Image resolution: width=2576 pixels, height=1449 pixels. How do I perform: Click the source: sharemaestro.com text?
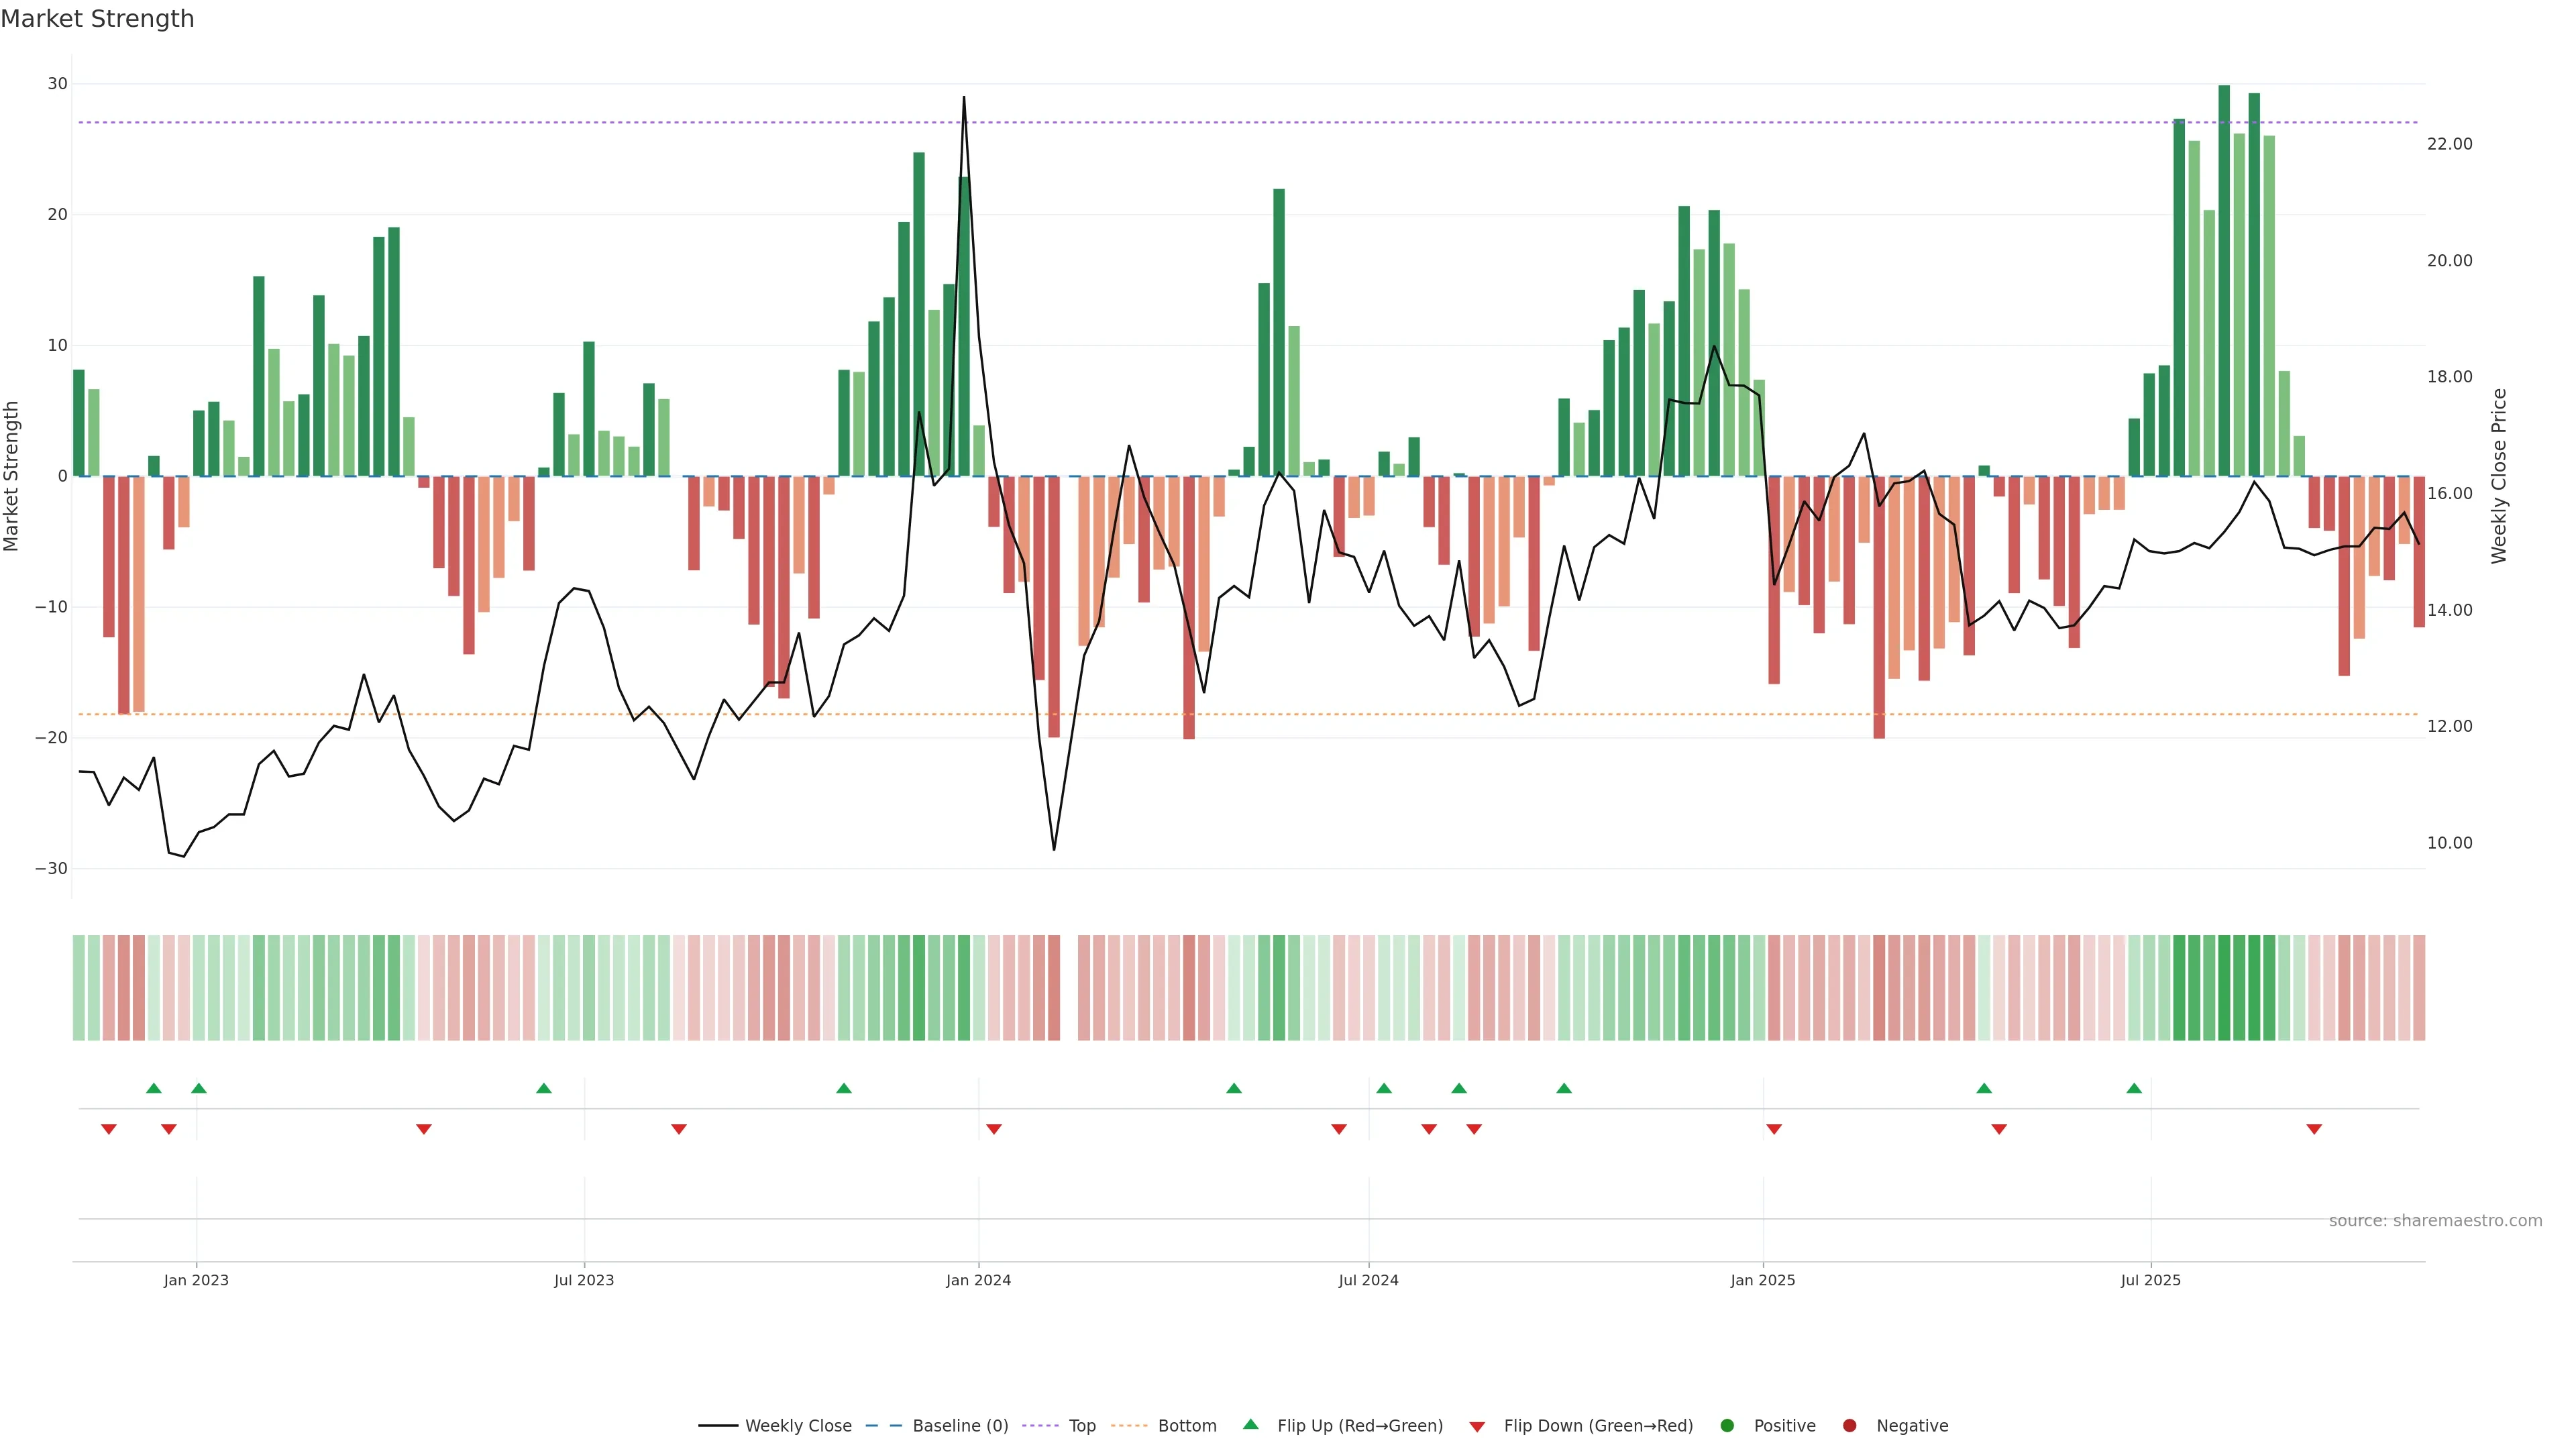2435,1221
